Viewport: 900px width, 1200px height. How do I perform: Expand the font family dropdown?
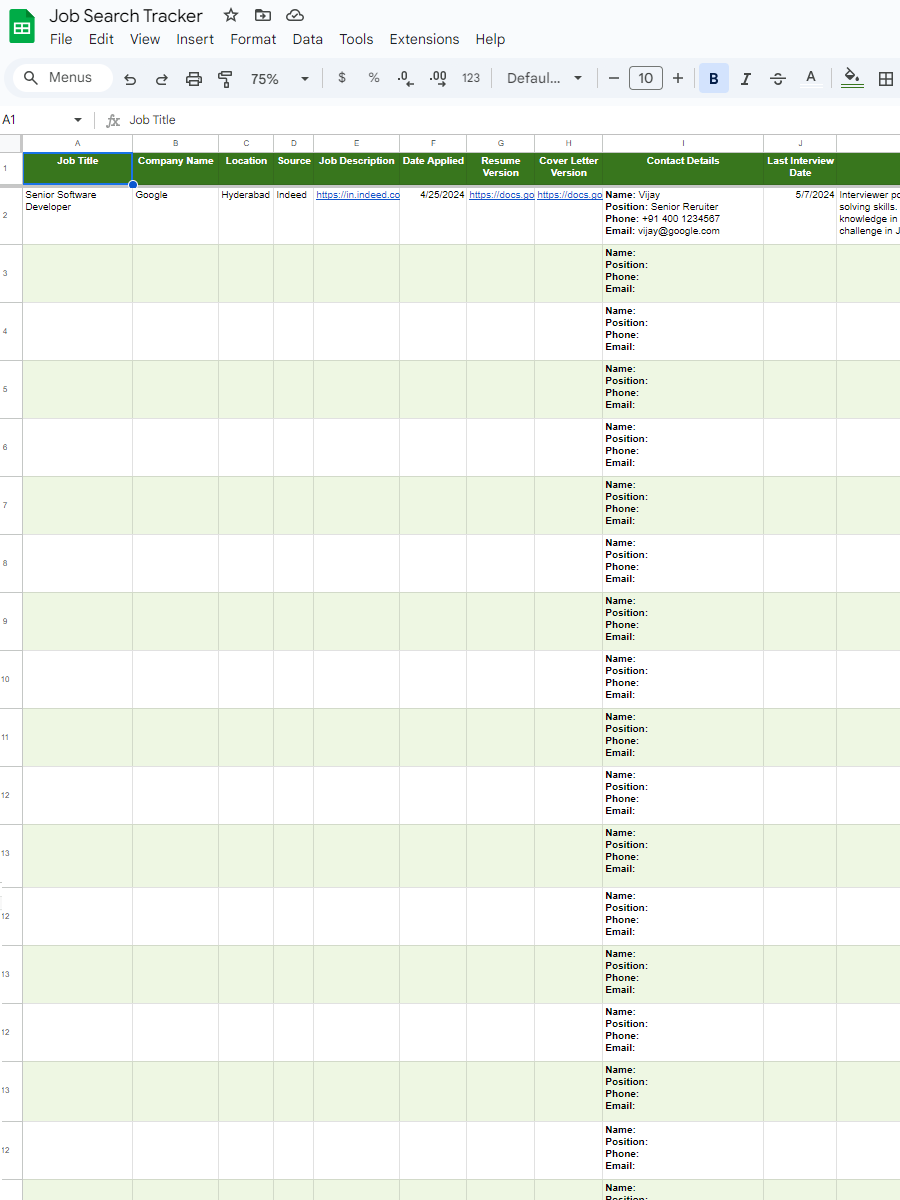pyautogui.click(x=545, y=79)
